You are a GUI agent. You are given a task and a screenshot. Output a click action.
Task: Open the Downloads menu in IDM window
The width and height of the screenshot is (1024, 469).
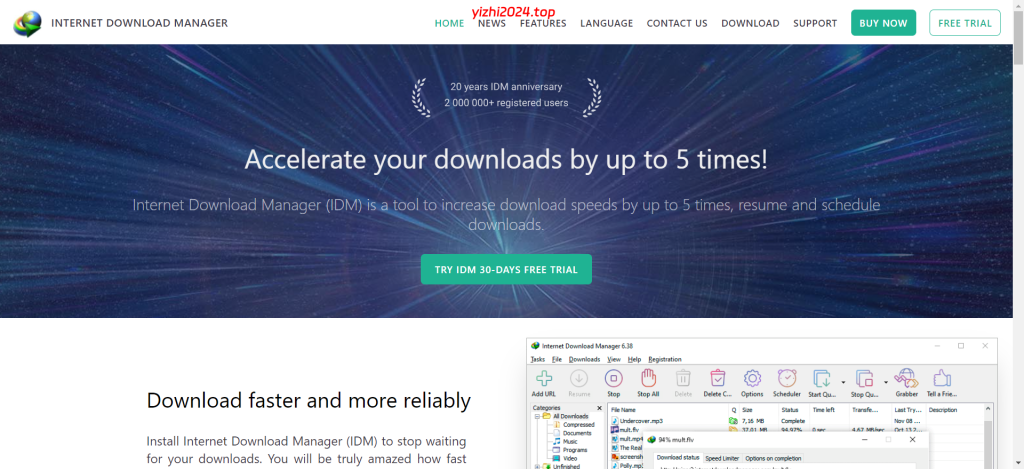[584, 359]
